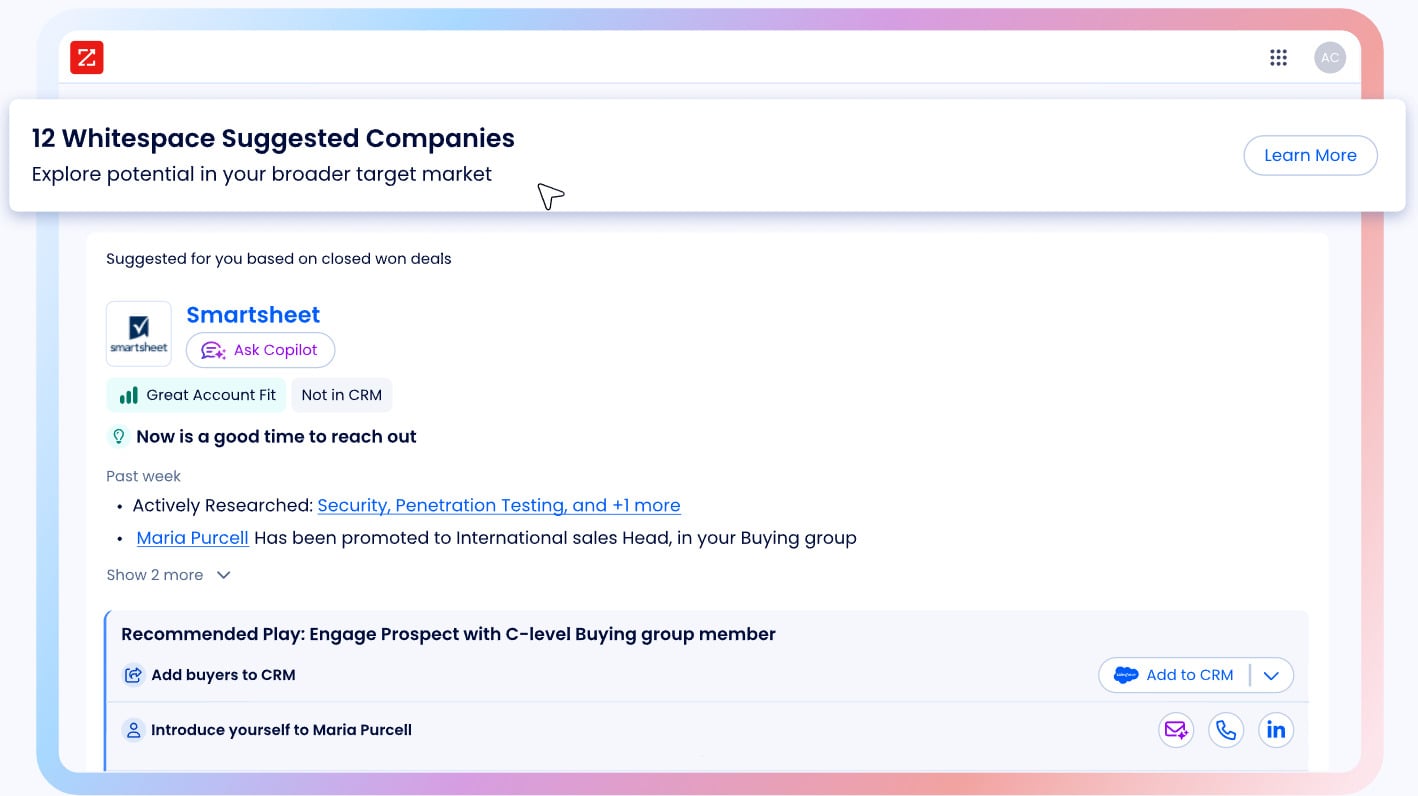The image size is (1418, 796).
Task: Click the email icon for Maria Purcell
Action: [1176, 730]
